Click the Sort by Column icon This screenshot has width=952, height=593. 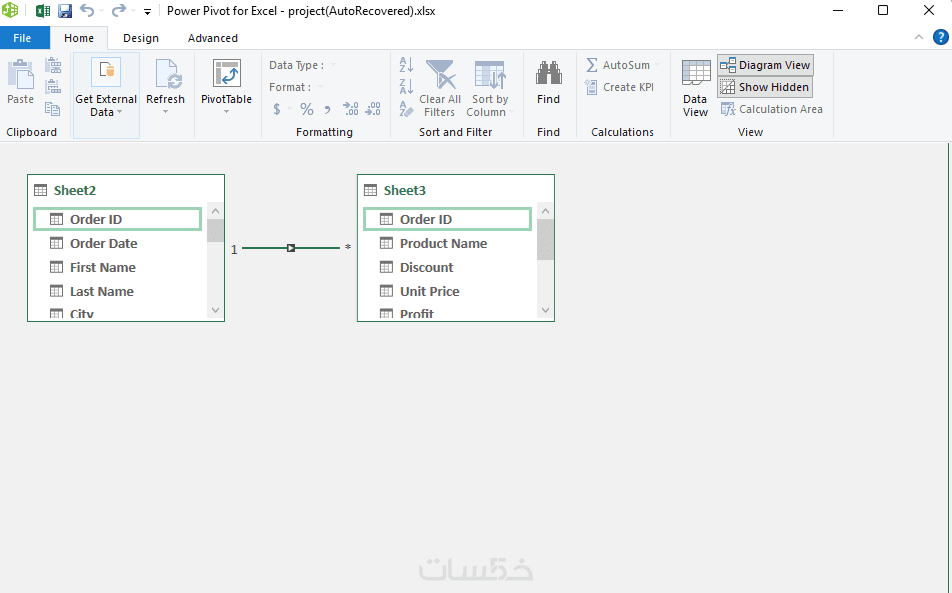point(490,75)
